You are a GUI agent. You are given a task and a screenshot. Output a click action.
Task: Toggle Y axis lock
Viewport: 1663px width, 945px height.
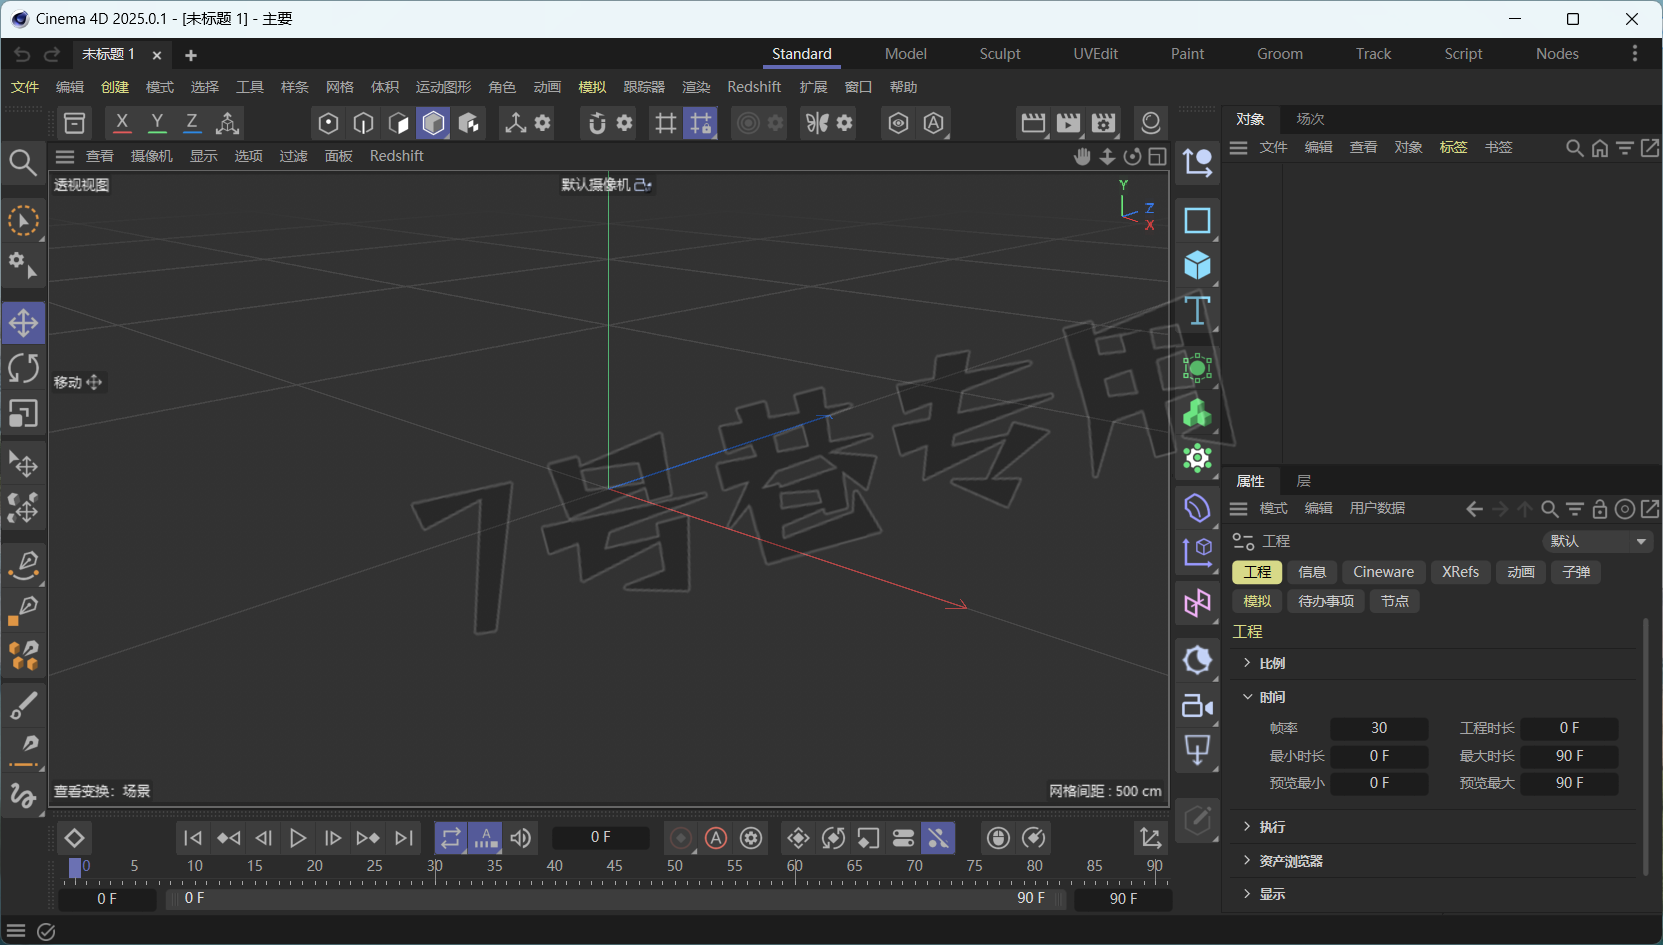(x=157, y=123)
